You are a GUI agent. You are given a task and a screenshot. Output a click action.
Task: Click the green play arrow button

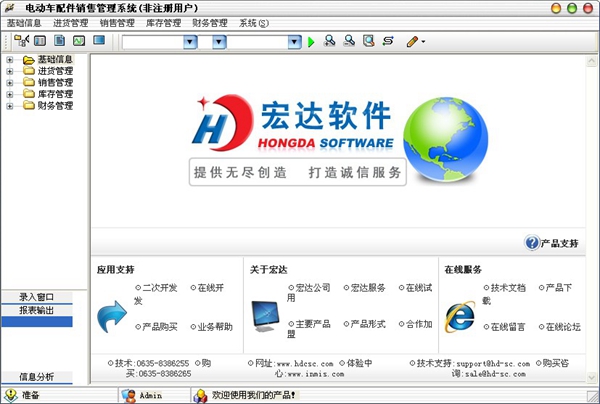point(311,42)
